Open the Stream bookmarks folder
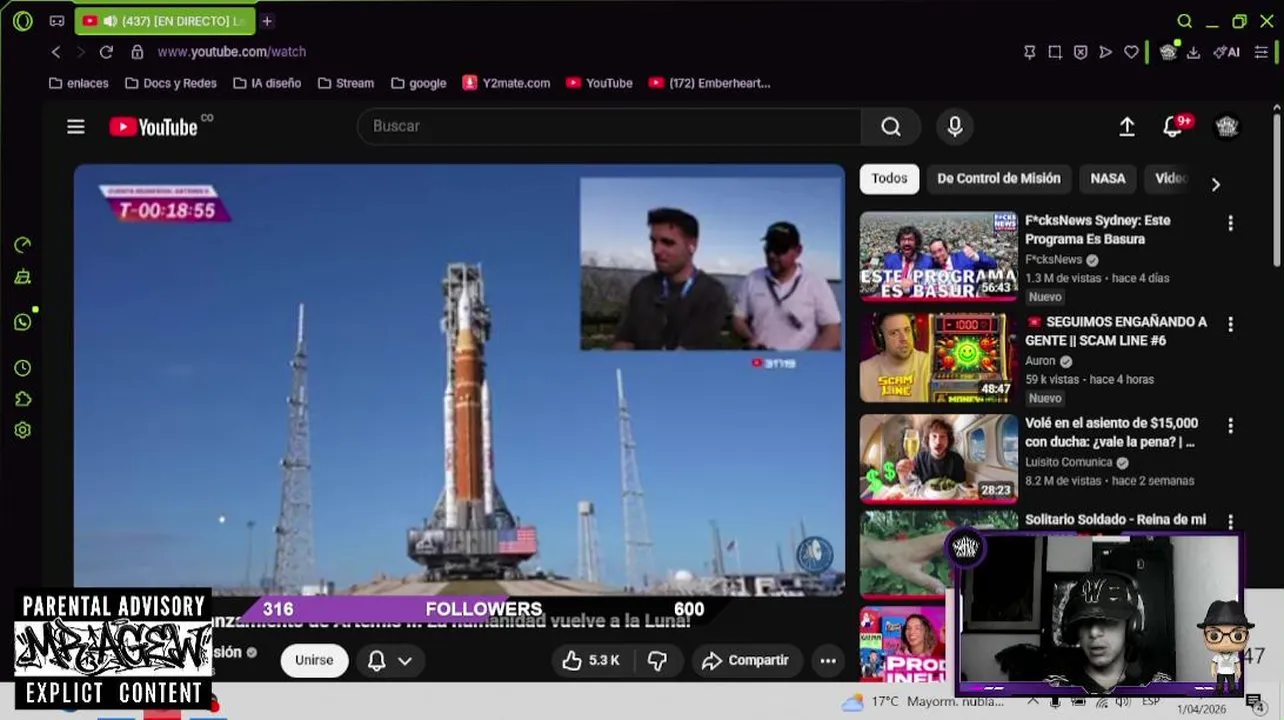 click(345, 83)
